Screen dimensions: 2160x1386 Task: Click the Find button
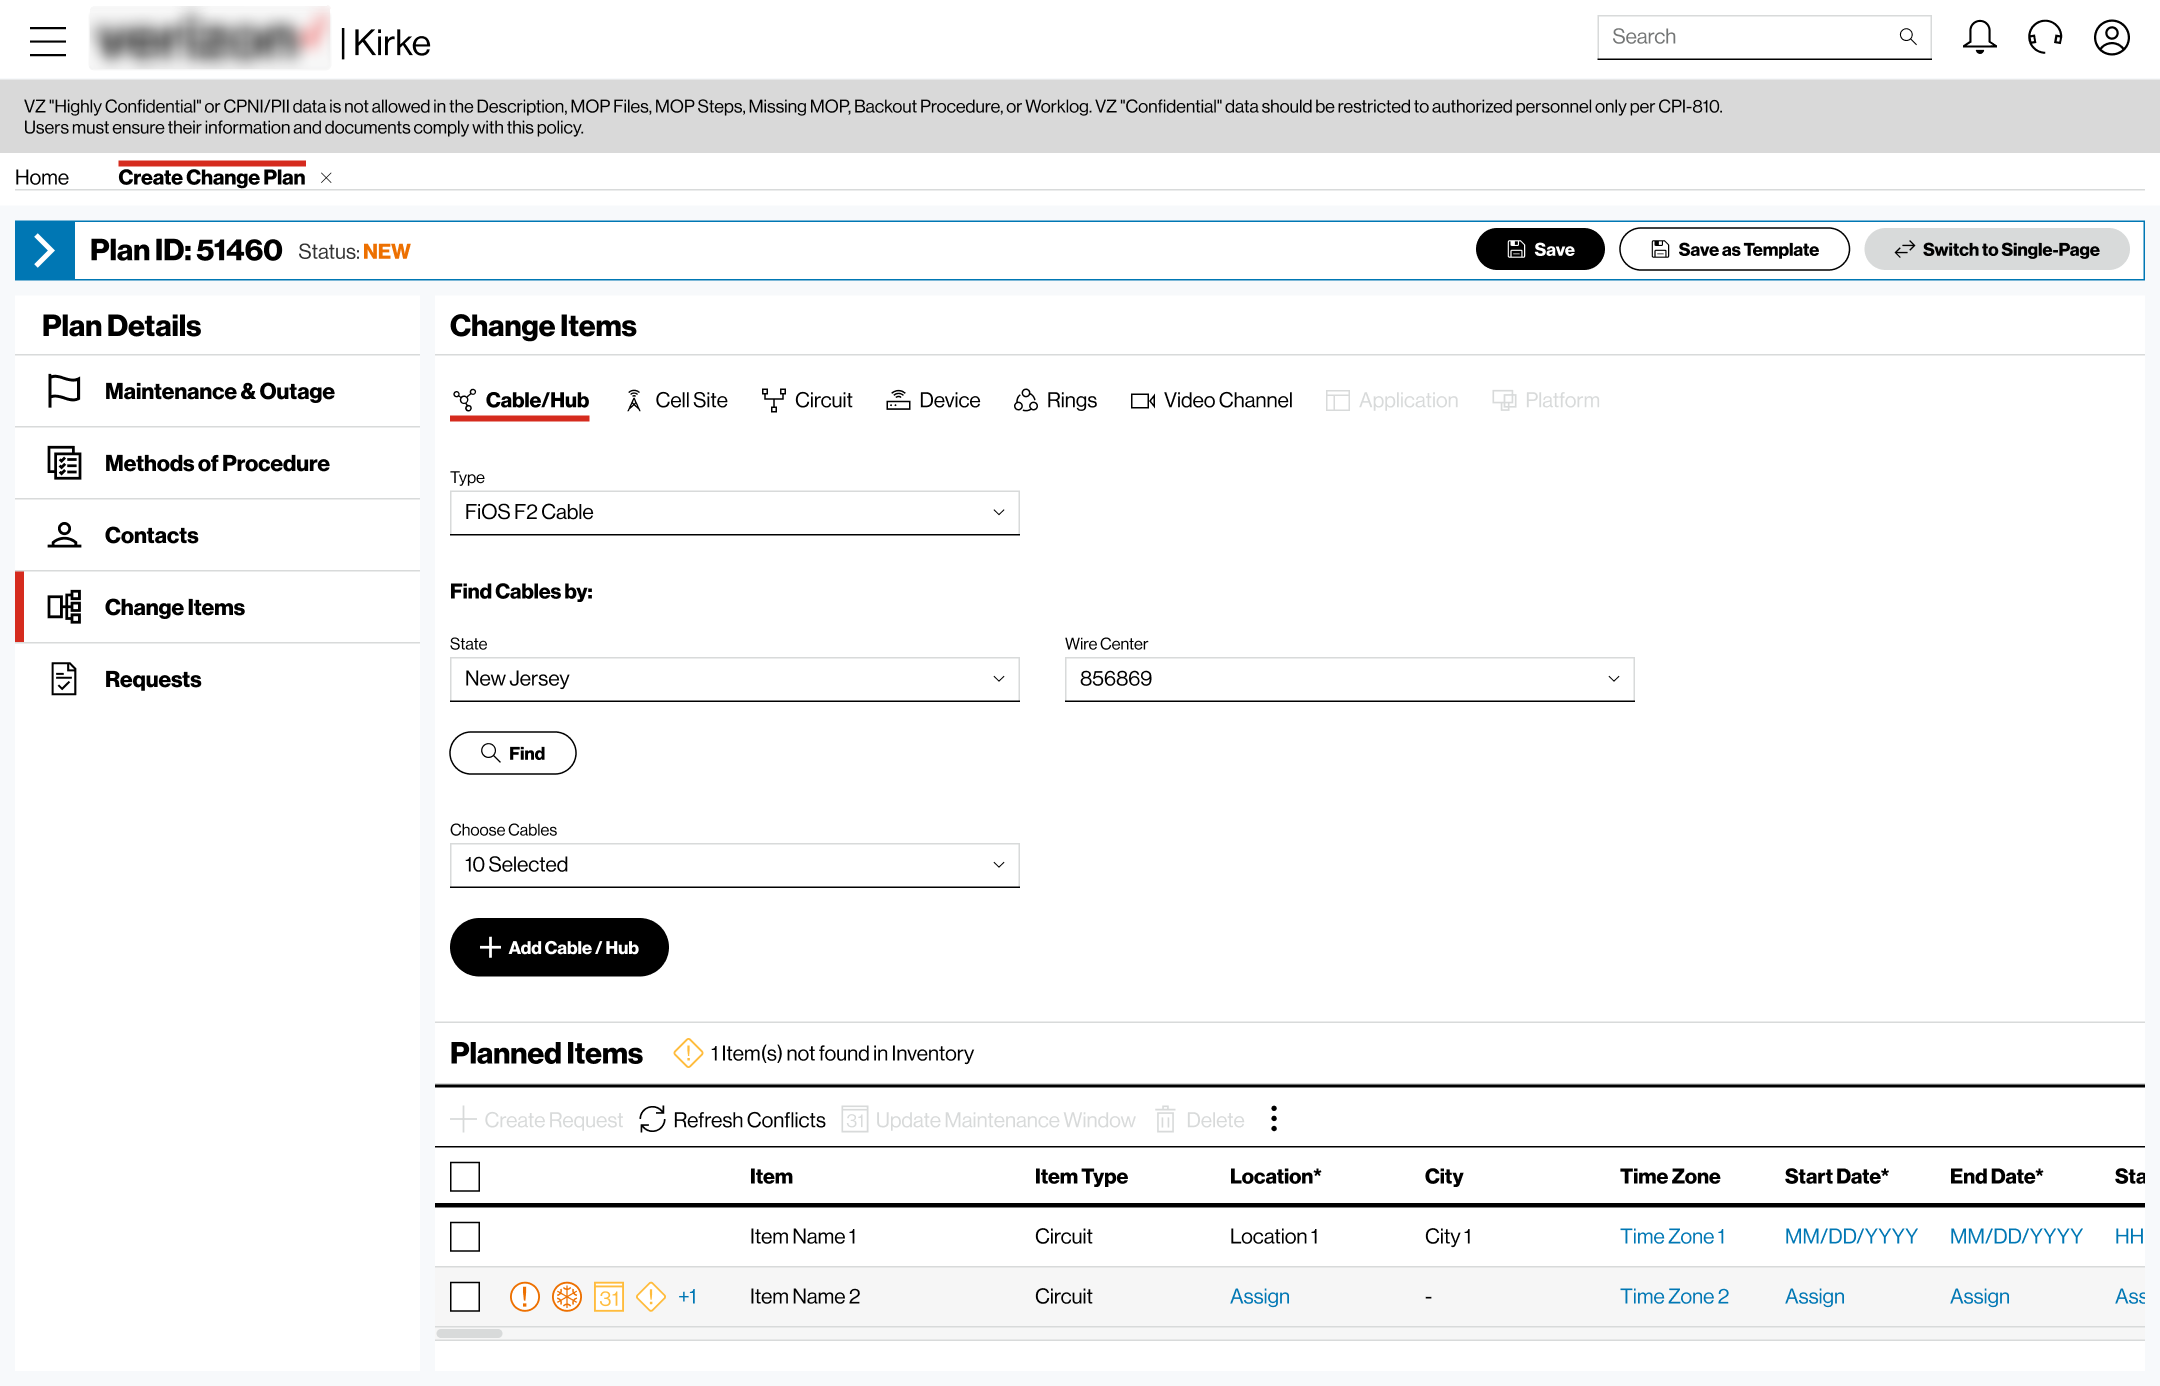(513, 753)
